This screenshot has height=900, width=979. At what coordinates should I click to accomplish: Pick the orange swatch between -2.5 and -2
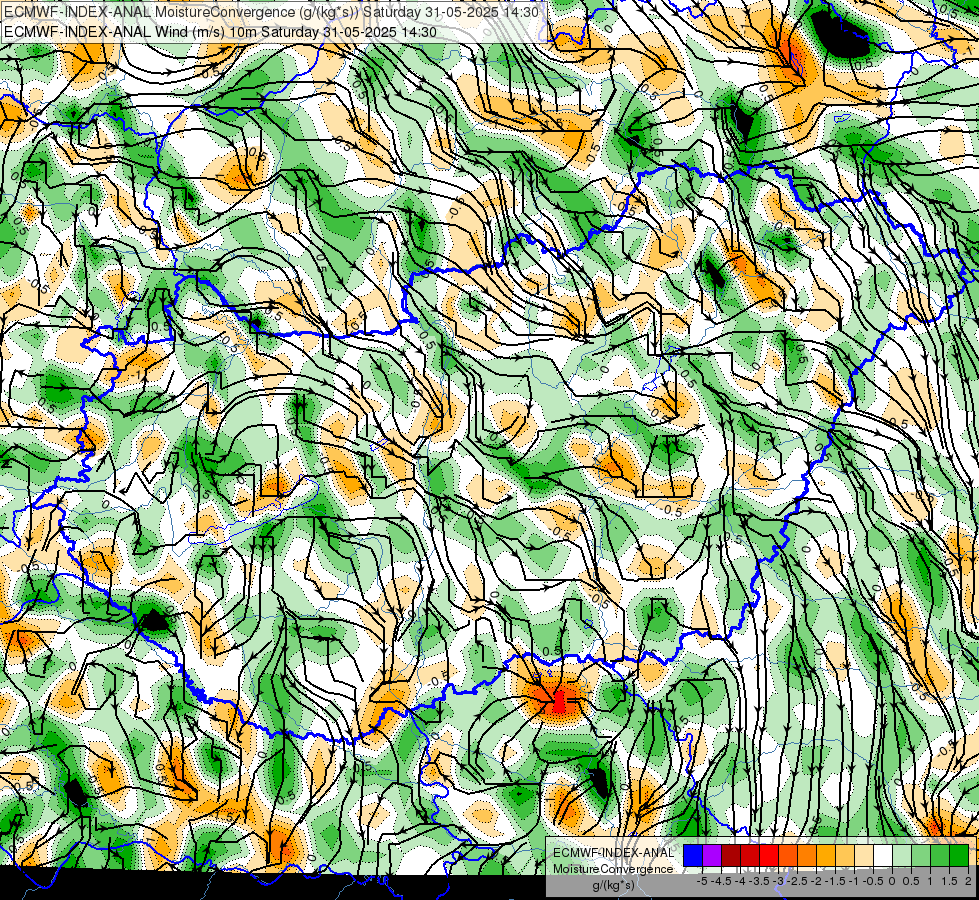[x=807, y=855]
